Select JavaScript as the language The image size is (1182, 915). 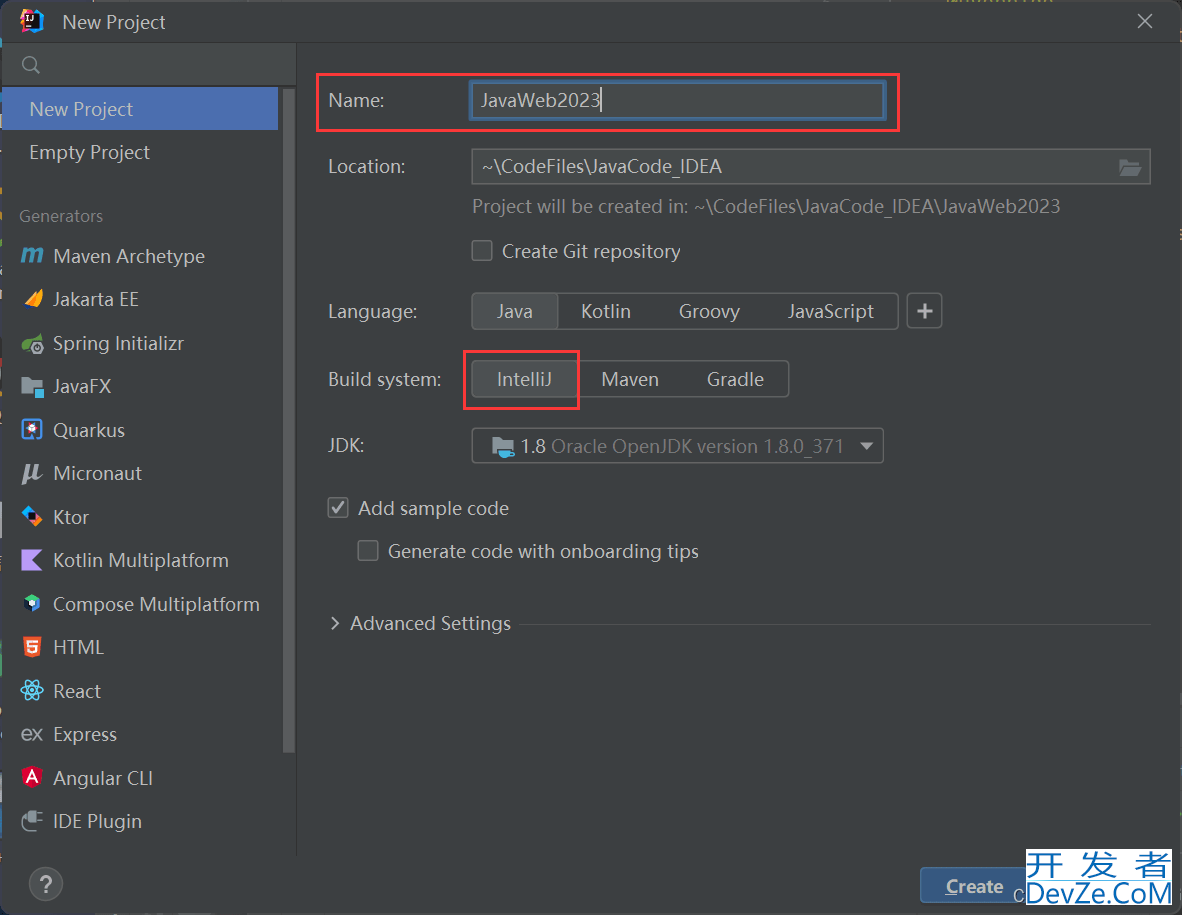tap(831, 311)
